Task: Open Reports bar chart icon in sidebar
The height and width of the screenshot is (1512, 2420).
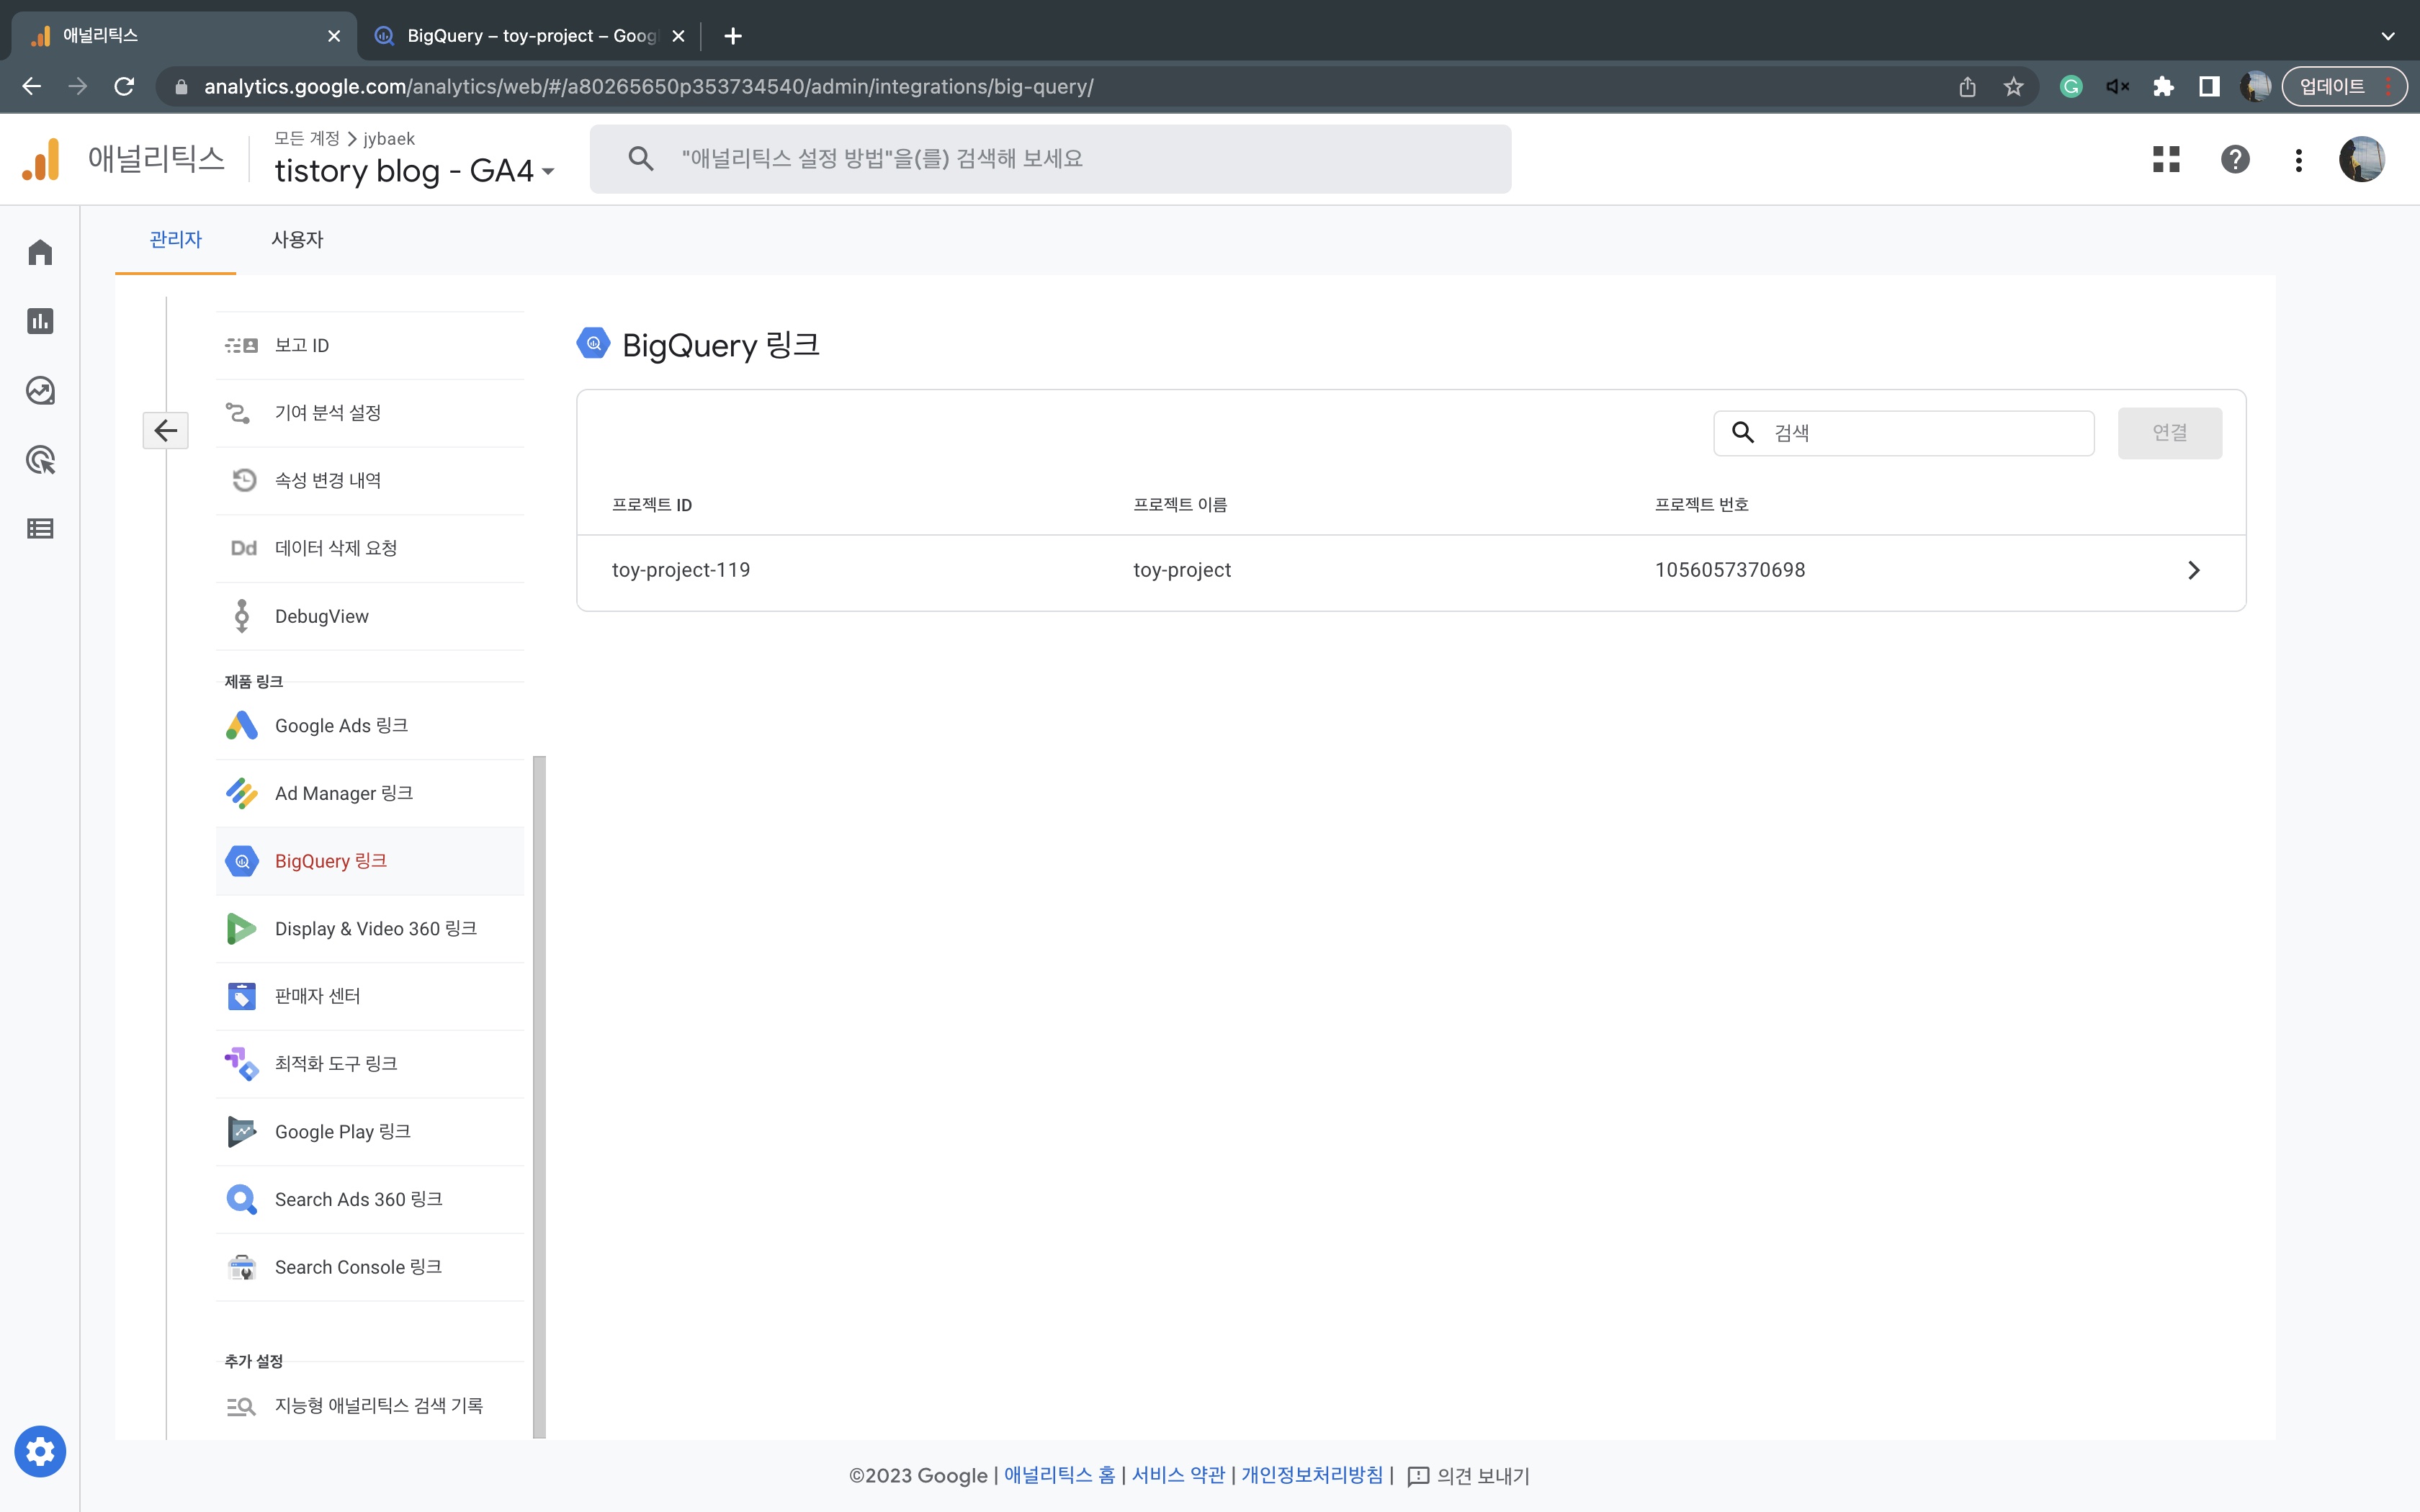Action: click(x=40, y=321)
